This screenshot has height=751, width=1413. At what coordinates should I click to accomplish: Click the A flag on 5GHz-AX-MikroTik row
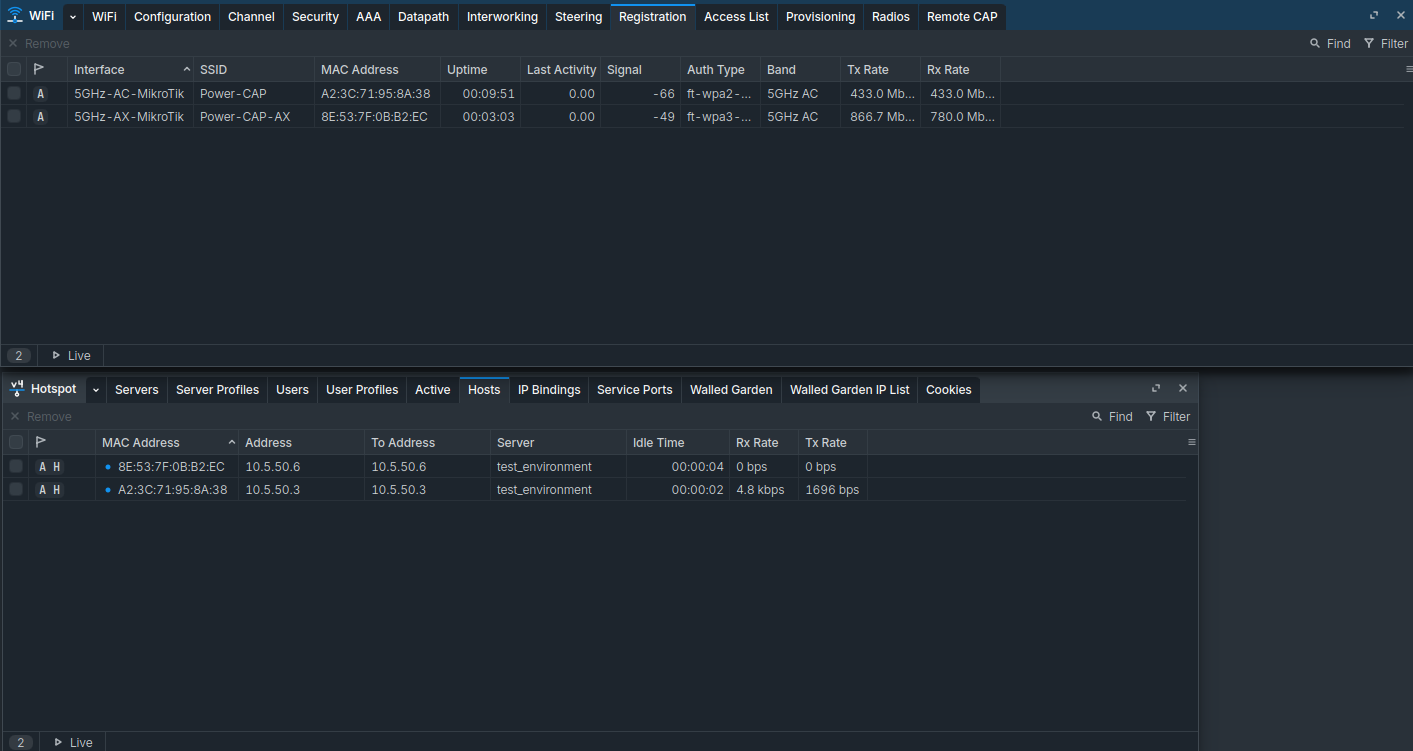(x=40, y=116)
